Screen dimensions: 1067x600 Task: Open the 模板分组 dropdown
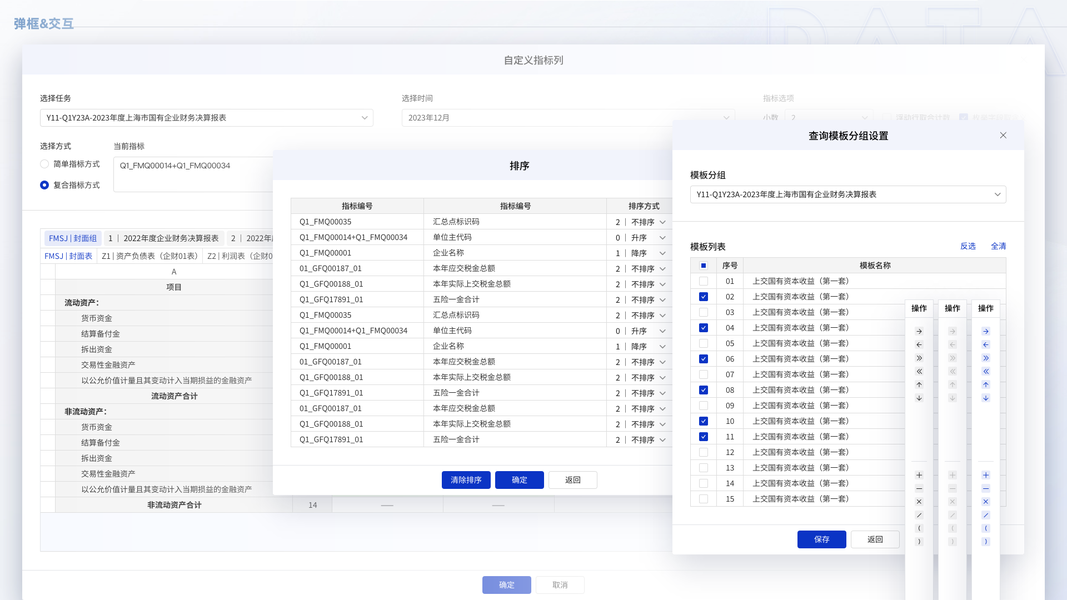[848, 195]
